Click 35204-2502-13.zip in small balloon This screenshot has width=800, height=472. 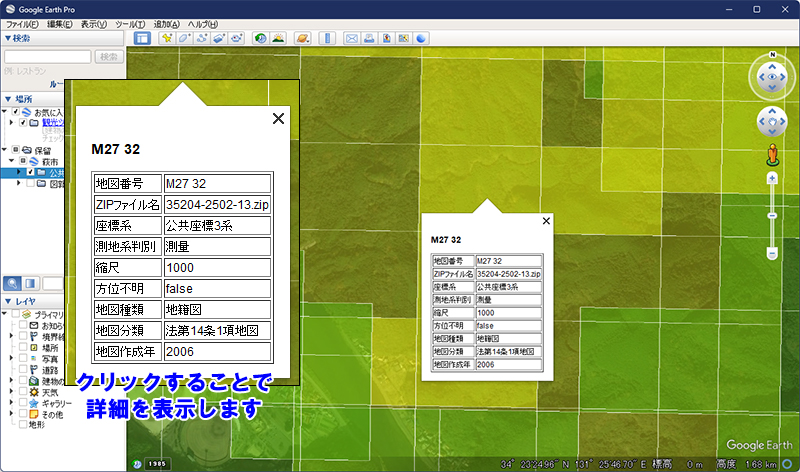click(509, 274)
